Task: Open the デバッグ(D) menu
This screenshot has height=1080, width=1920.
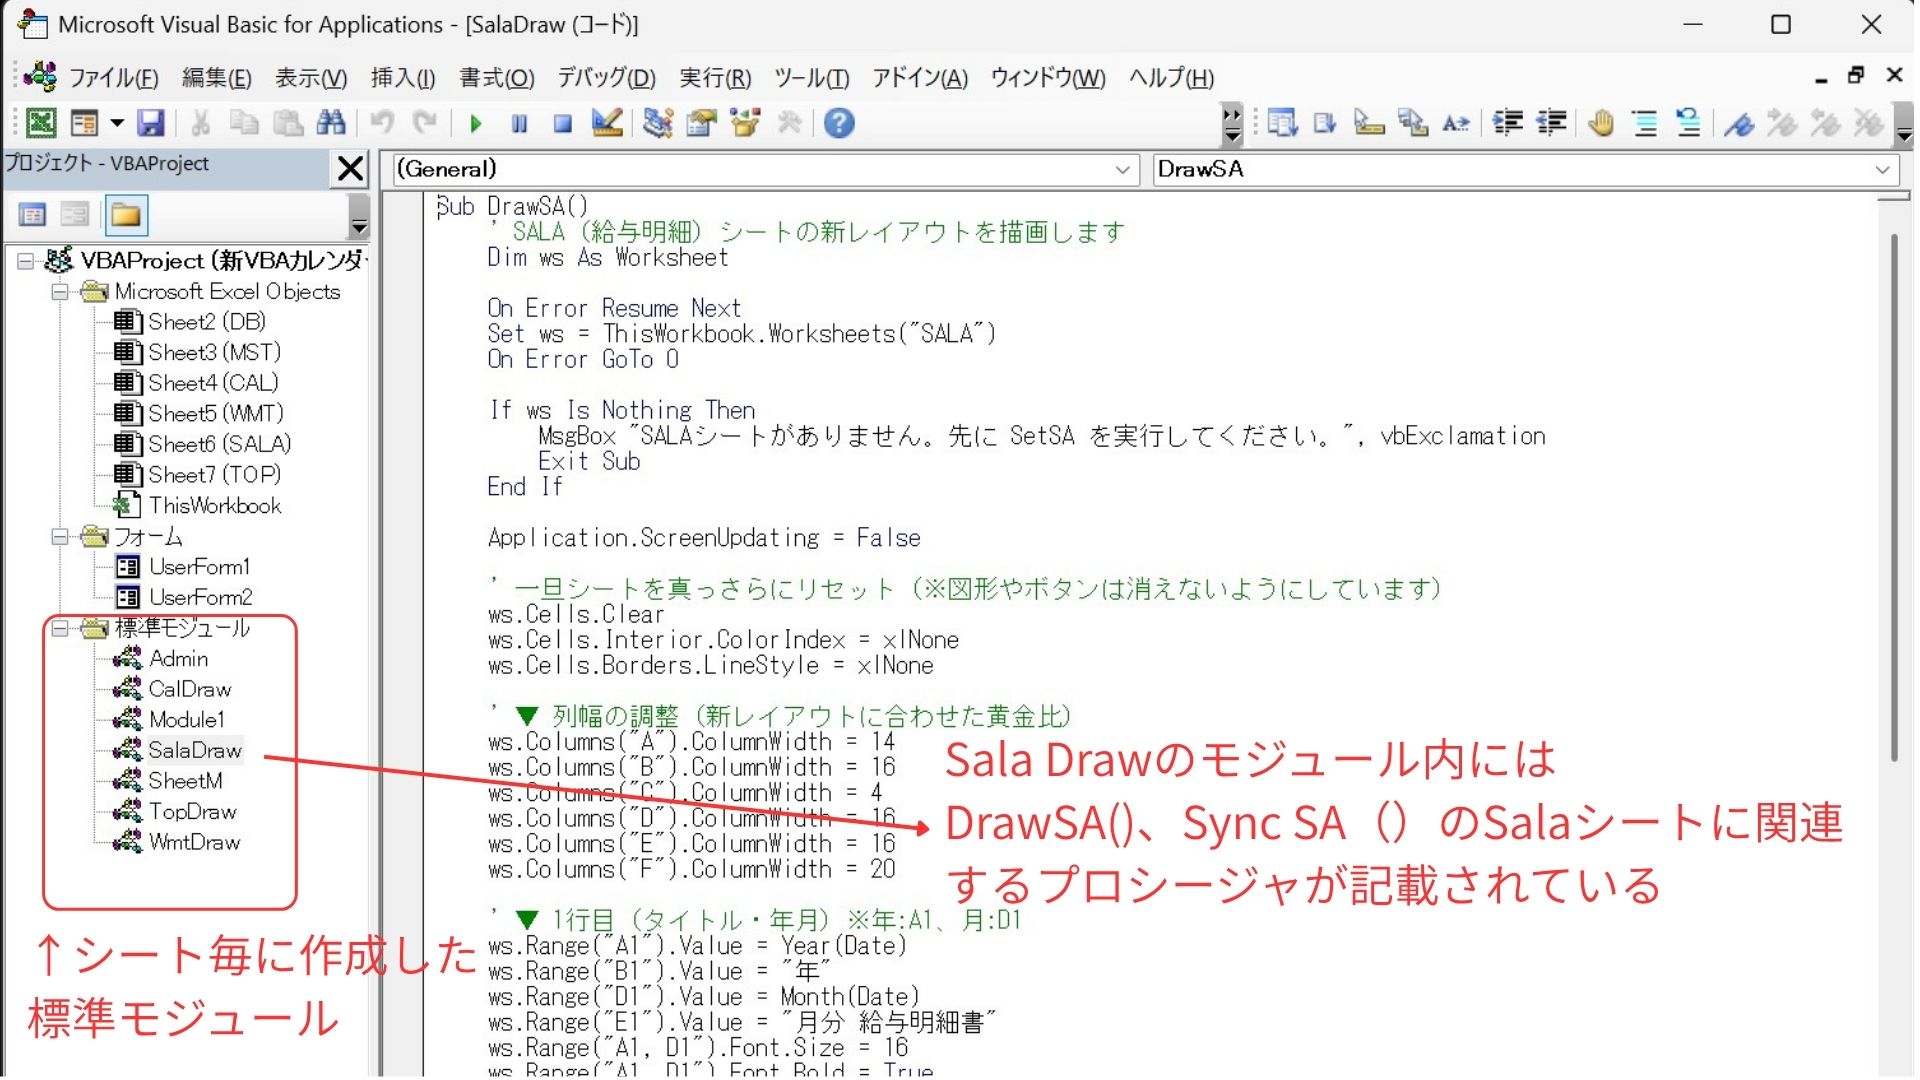Action: coord(606,78)
